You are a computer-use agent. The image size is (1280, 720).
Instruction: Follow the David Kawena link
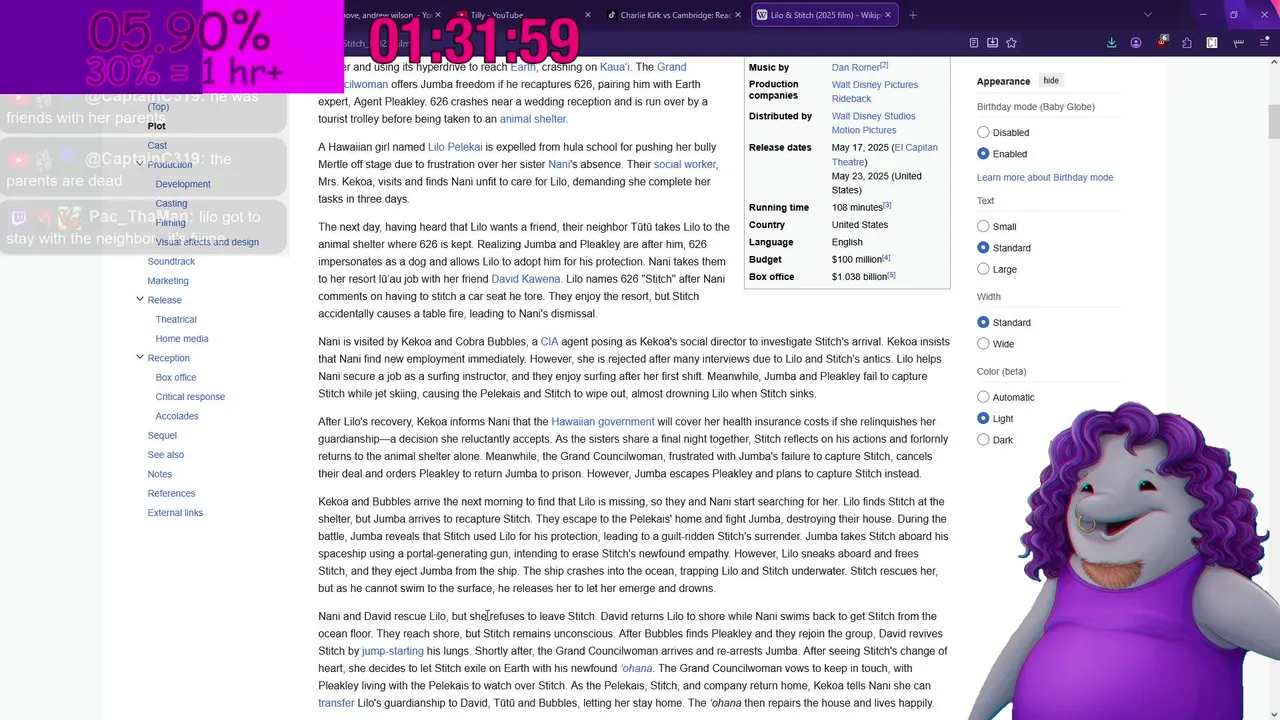tap(525, 279)
